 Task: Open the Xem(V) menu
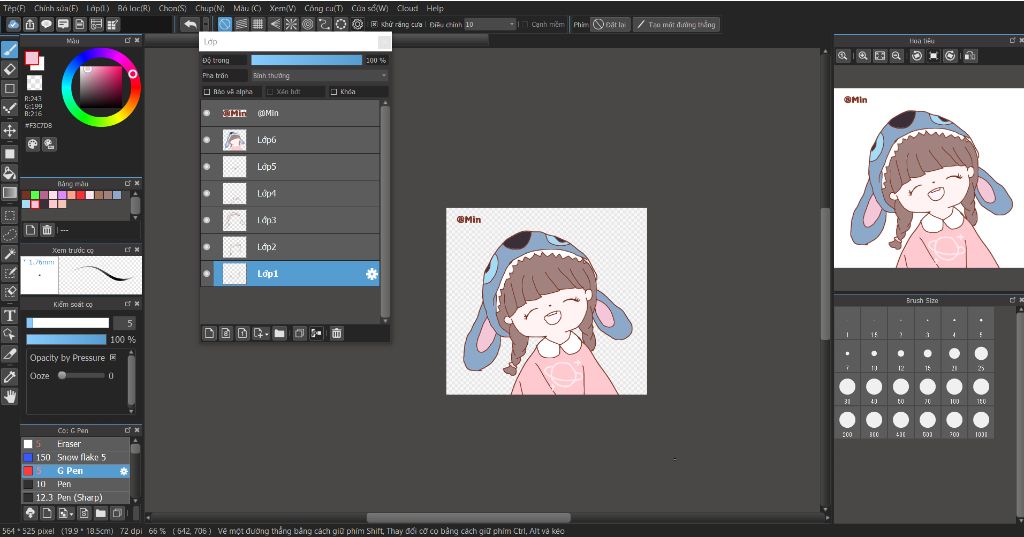pyautogui.click(x=283, y=8)
